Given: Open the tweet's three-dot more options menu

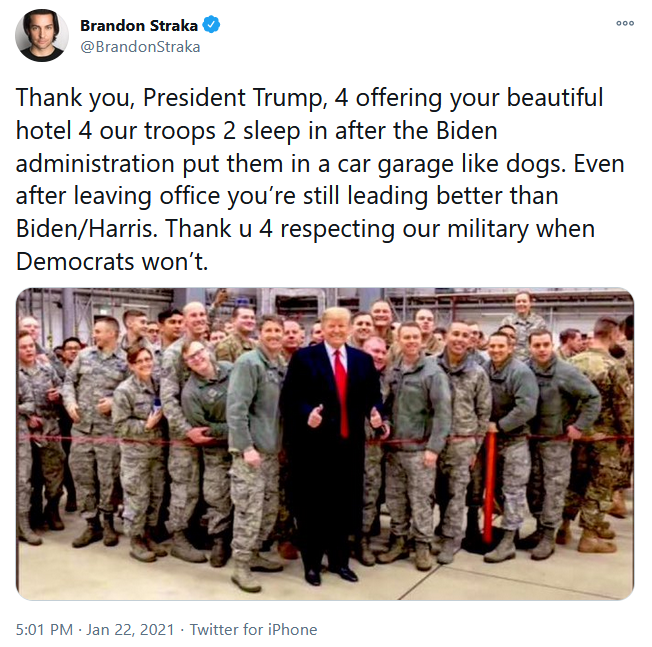Looking at the screenshot, I should [625, 23].
